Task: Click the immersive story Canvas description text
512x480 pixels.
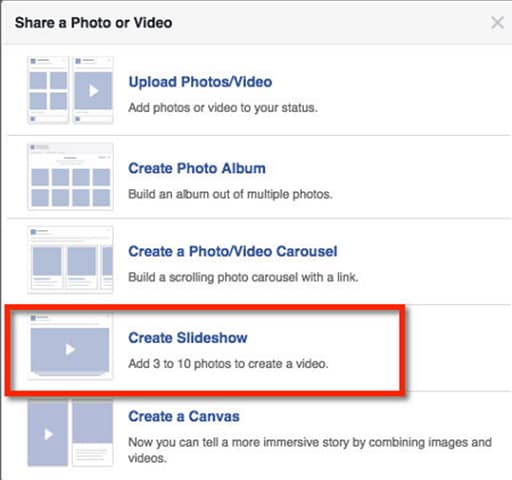Action: 310,450
